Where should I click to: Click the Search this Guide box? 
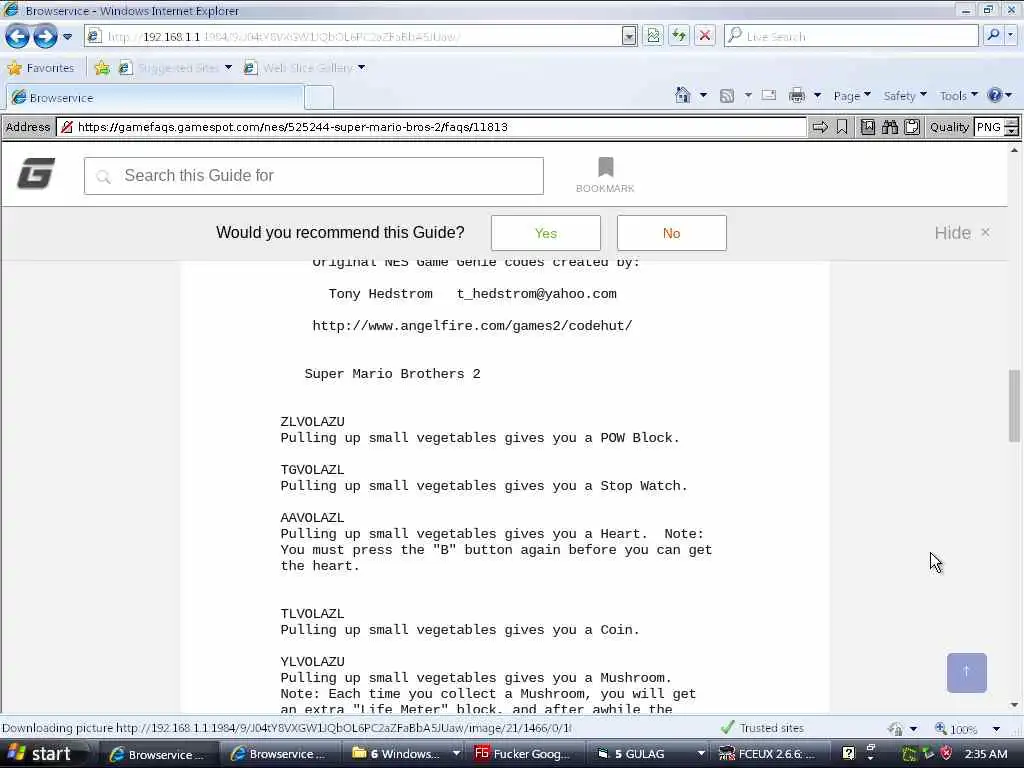[313, 176]
